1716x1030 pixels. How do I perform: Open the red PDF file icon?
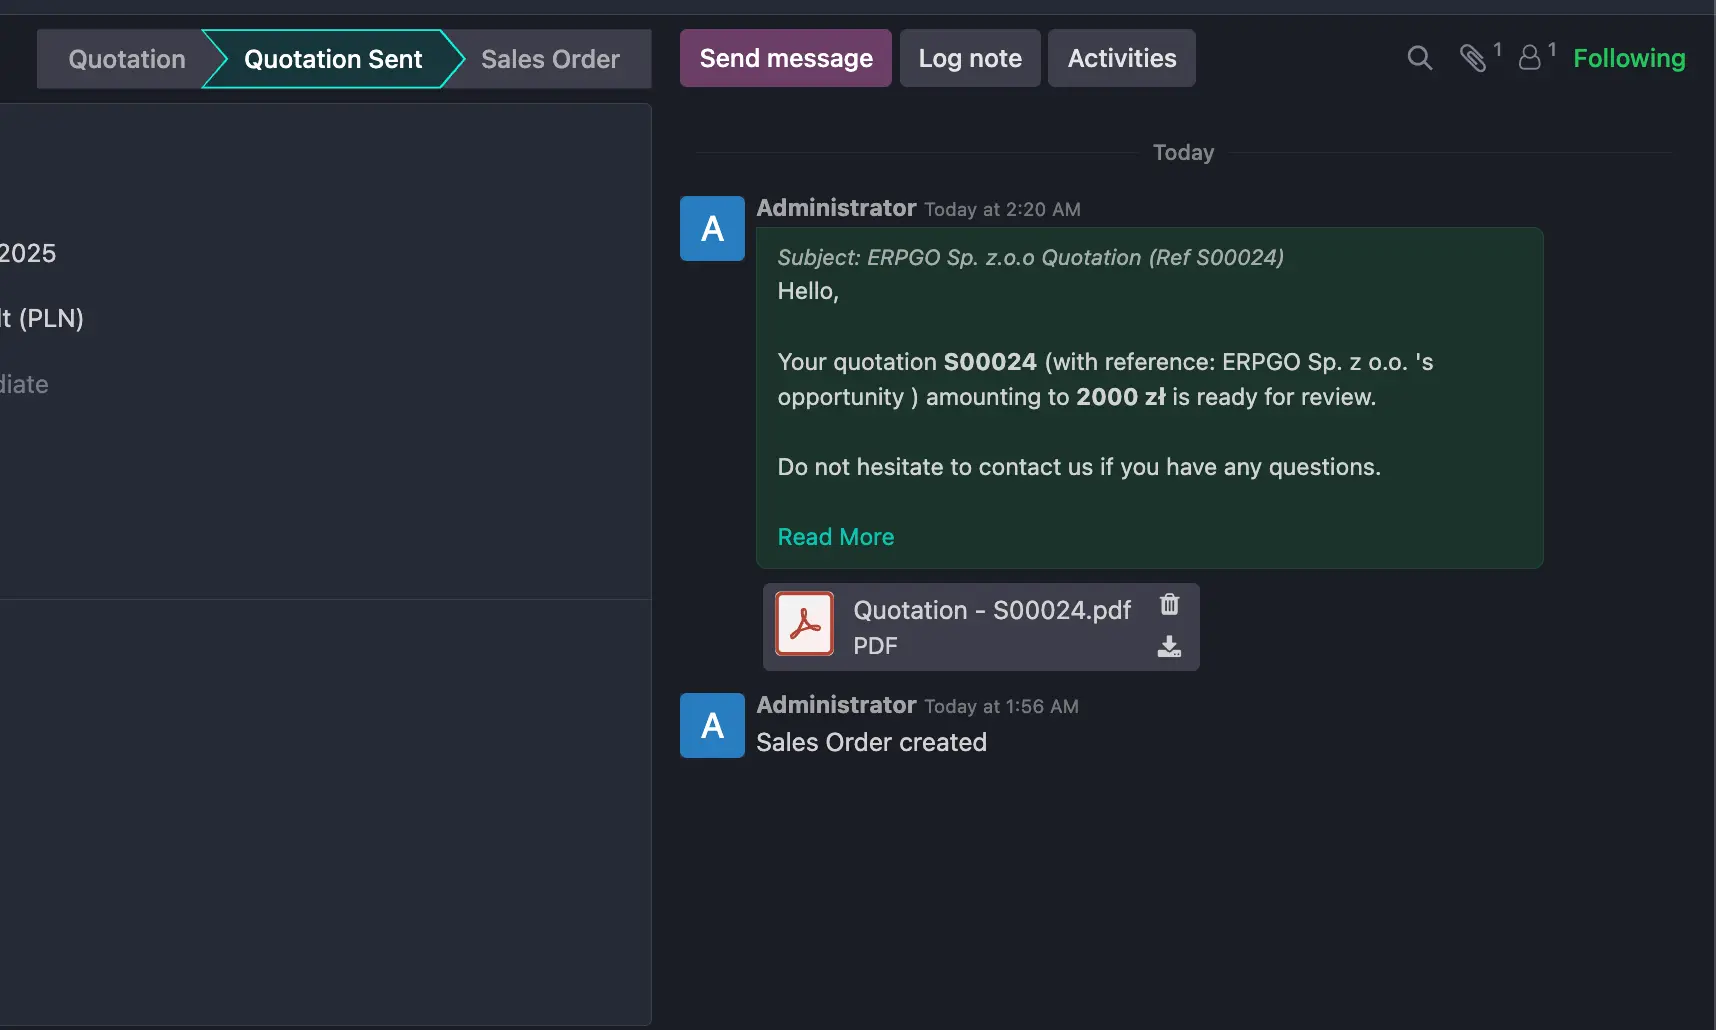click(x=805, y=624)
